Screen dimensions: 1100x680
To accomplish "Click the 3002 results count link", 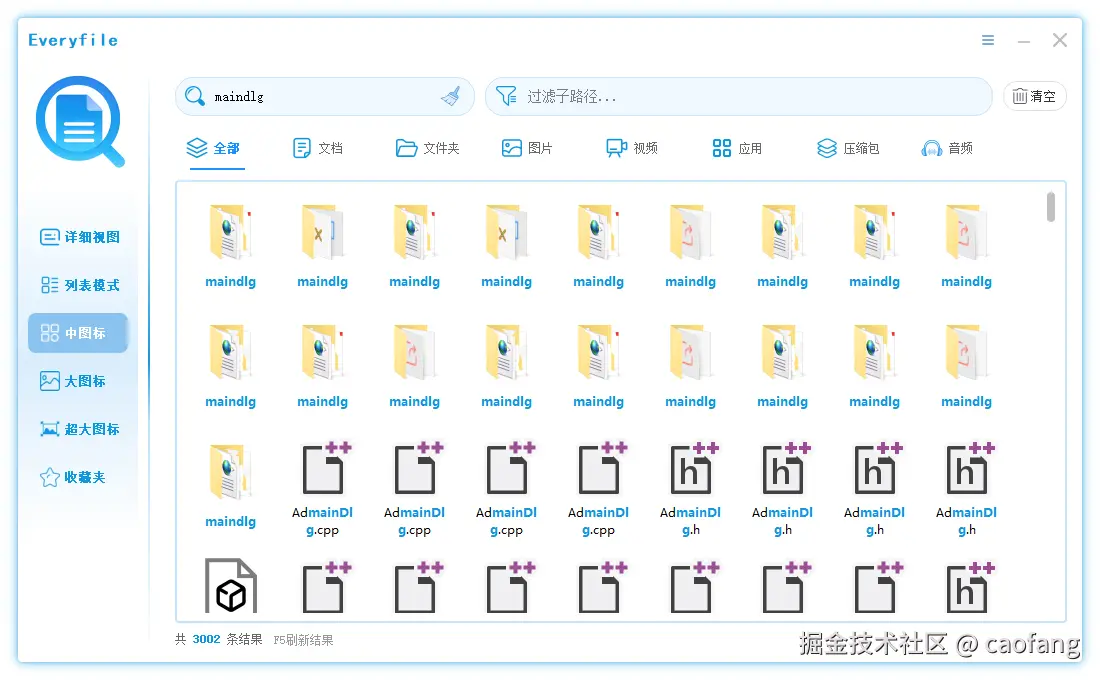I will click(205, 639).
